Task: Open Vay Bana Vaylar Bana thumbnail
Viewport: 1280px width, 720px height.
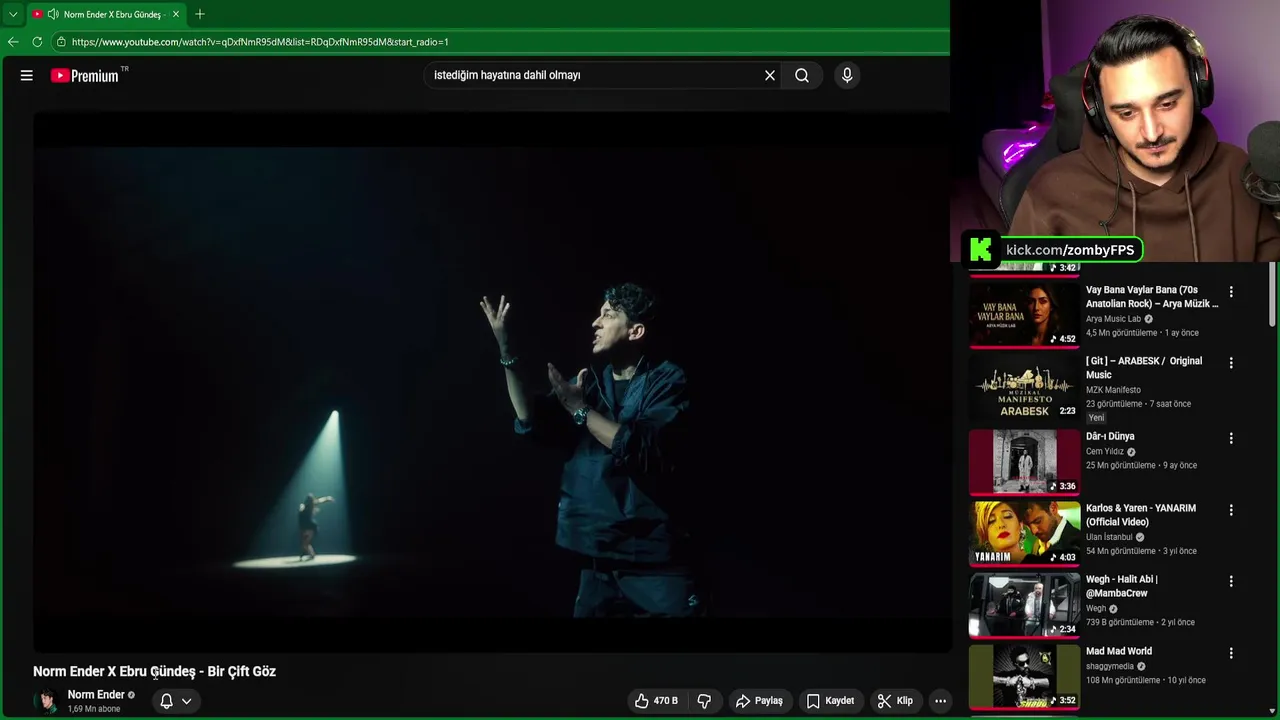Action: (1024, 315)
